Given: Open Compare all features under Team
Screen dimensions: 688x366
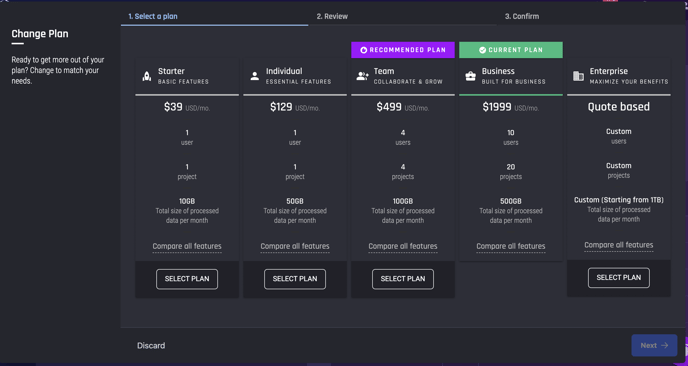Looking at the screenshot, I should [403, 246].
